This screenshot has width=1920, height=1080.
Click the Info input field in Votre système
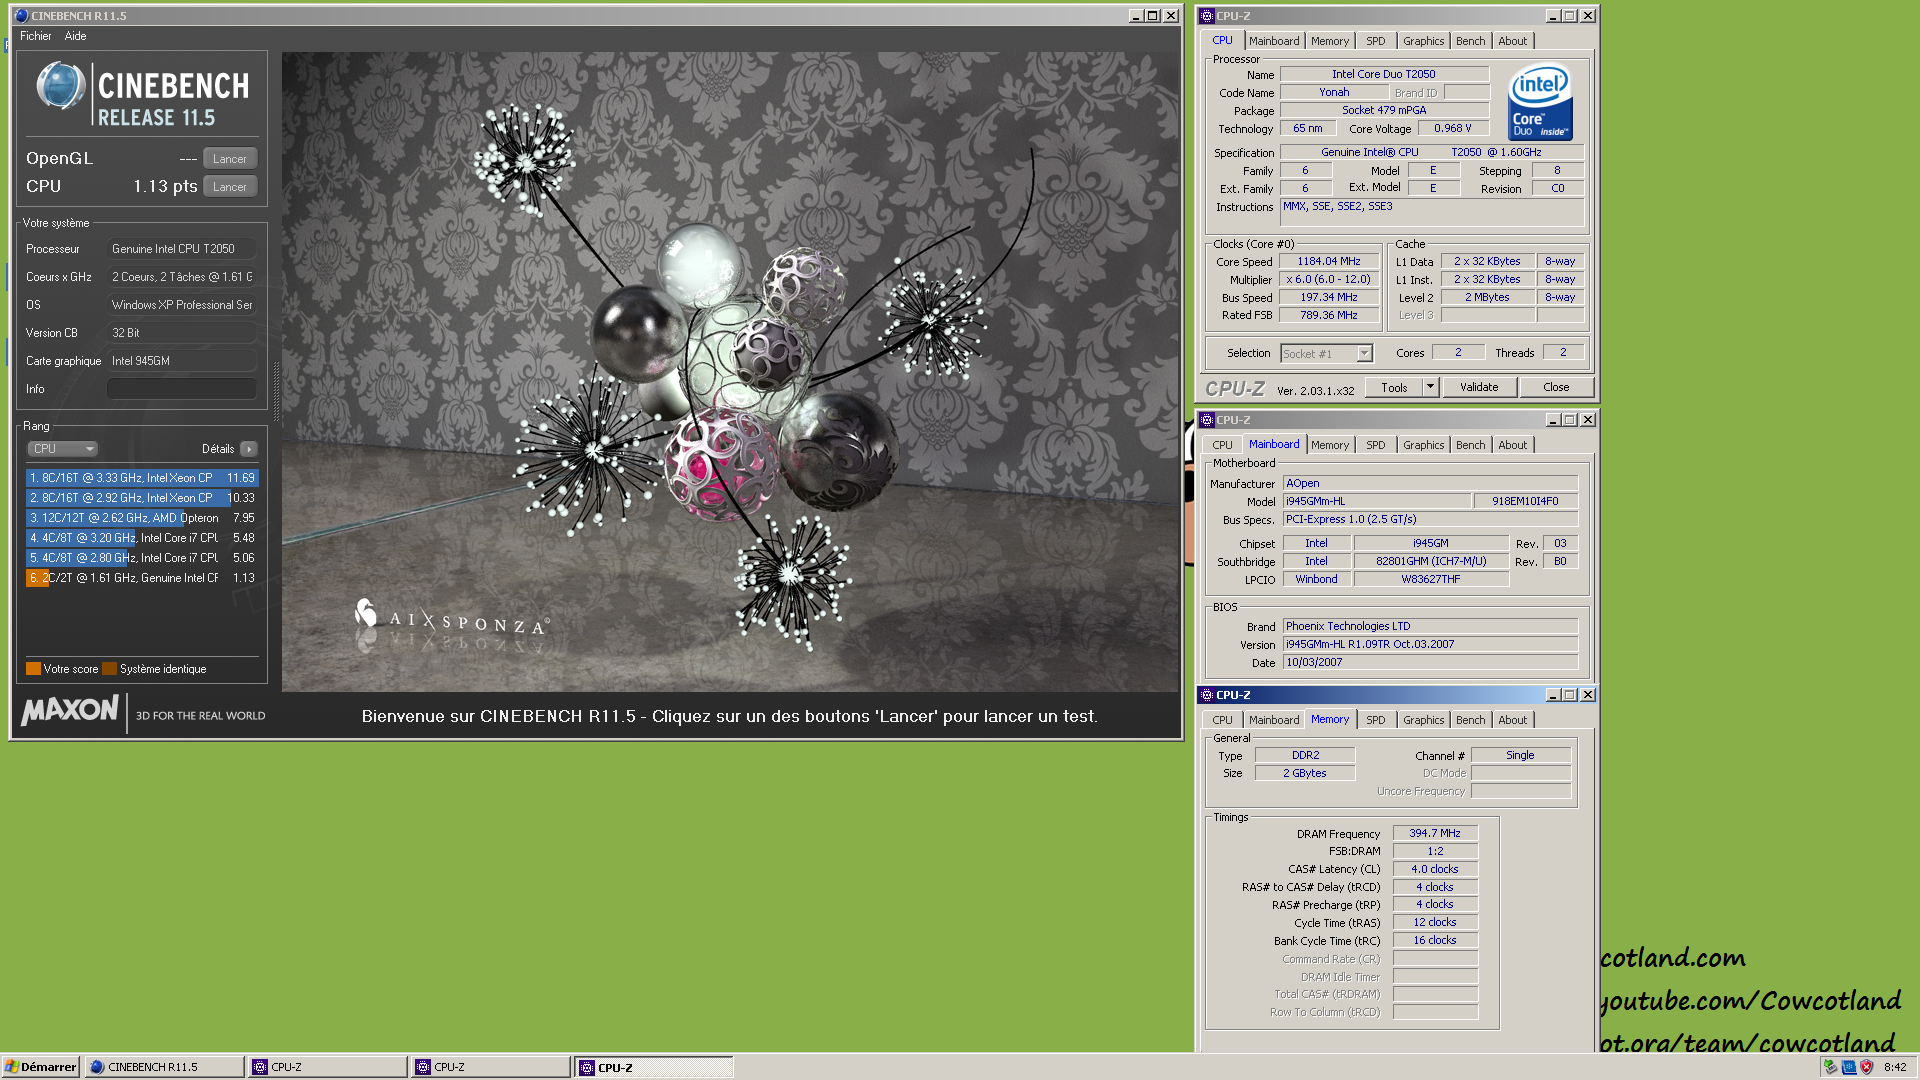coord(182,389)
